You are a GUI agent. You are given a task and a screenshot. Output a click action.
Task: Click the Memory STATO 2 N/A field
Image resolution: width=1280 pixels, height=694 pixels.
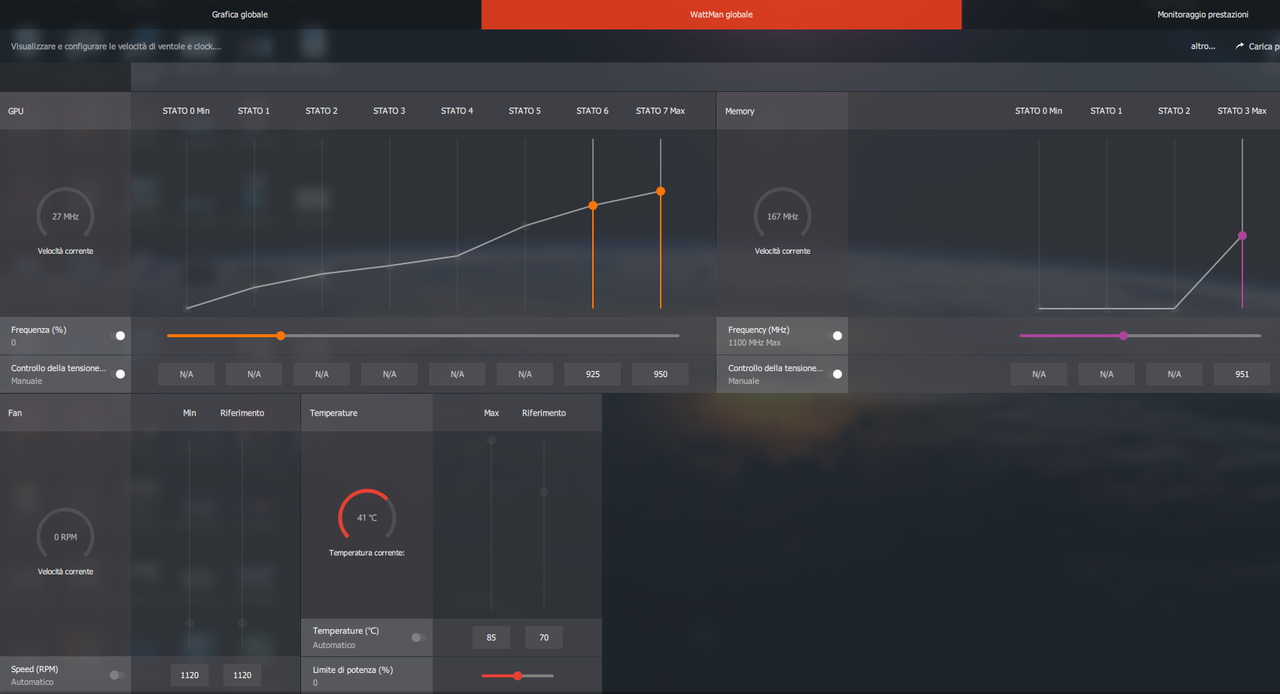[1174, 374]
